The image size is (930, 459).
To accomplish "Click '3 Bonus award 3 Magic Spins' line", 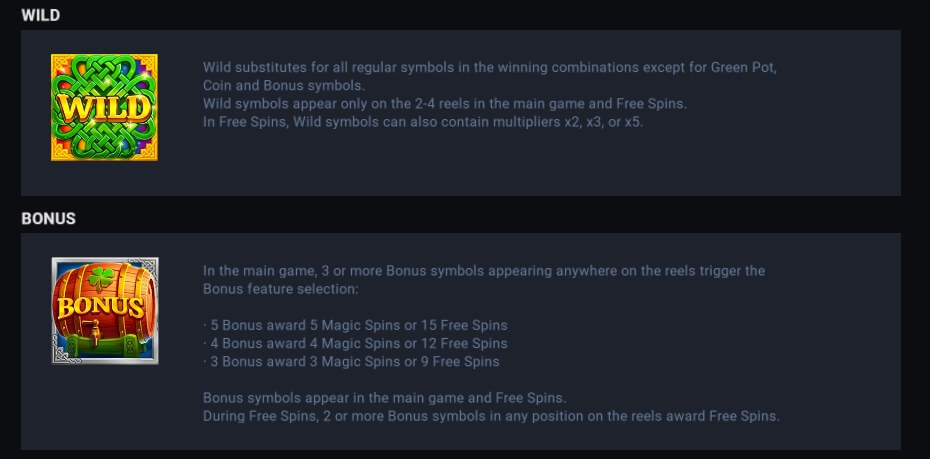I will 351,362.
